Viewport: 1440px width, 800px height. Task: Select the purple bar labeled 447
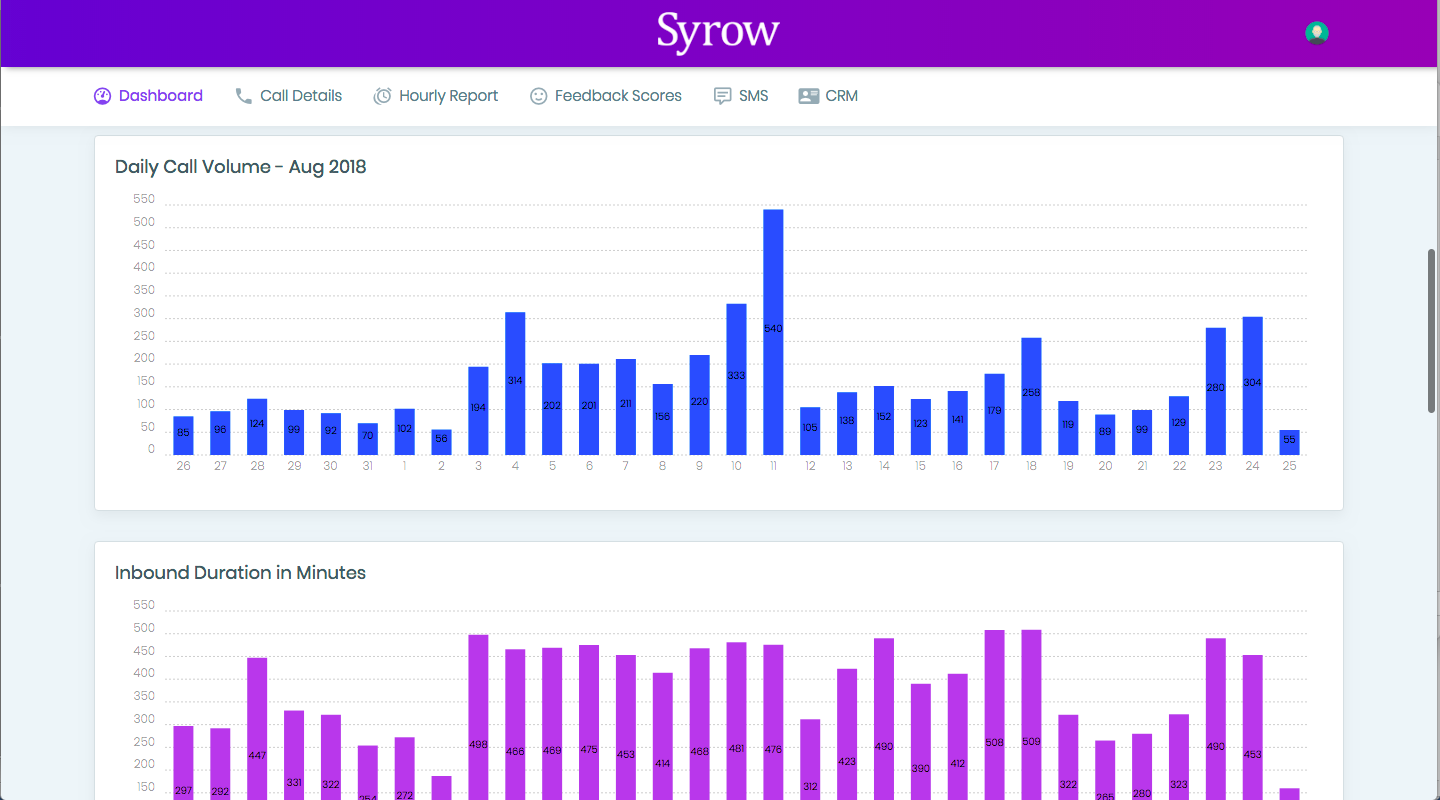pos(257,728)
